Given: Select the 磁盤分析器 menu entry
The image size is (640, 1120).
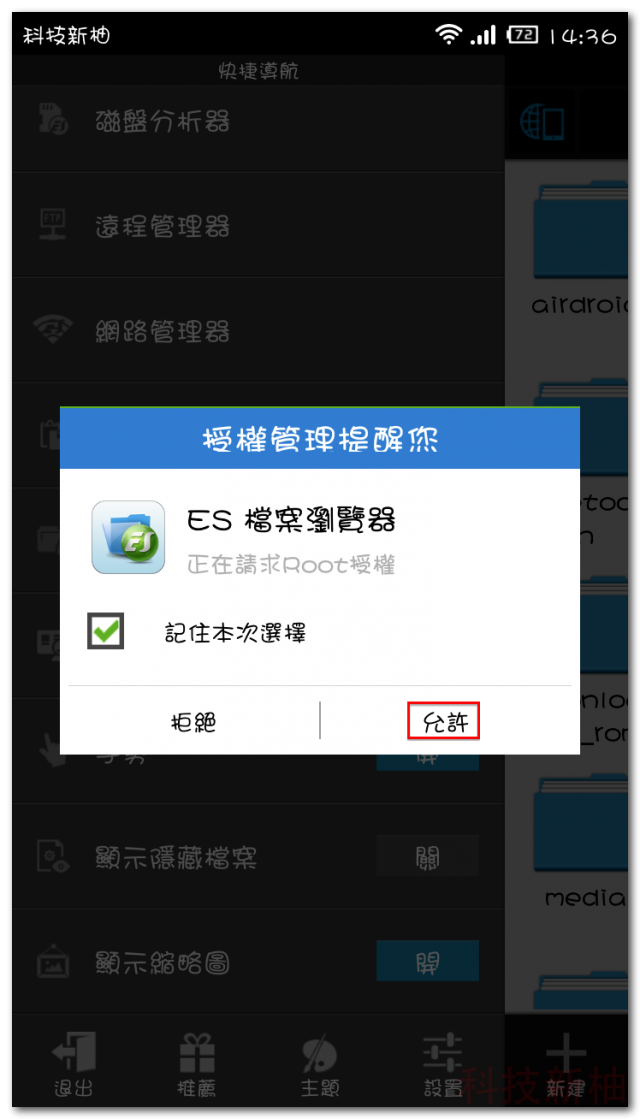Looking at the screenshot, I should point(258,120).
